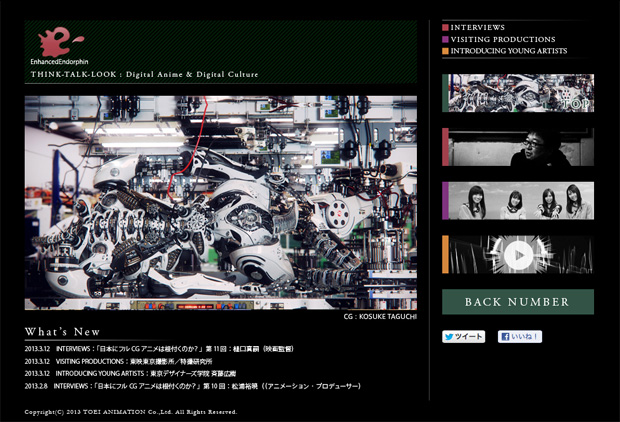Go to INTRODUCING YOUNG ARTISTS section

click(x=509, y=51)
